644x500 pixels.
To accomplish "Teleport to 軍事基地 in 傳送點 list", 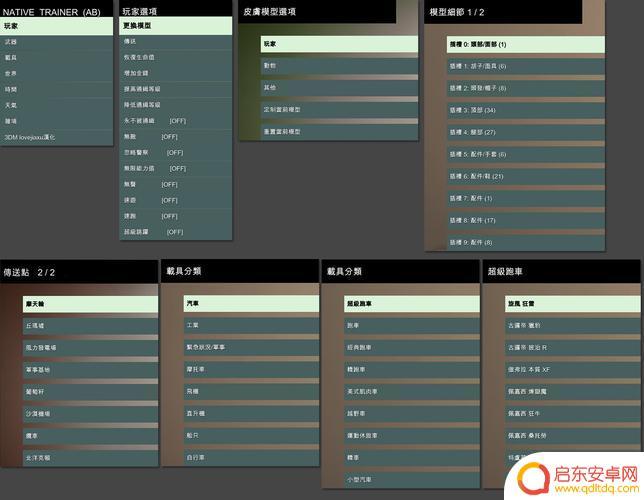I will pos(90,370).
